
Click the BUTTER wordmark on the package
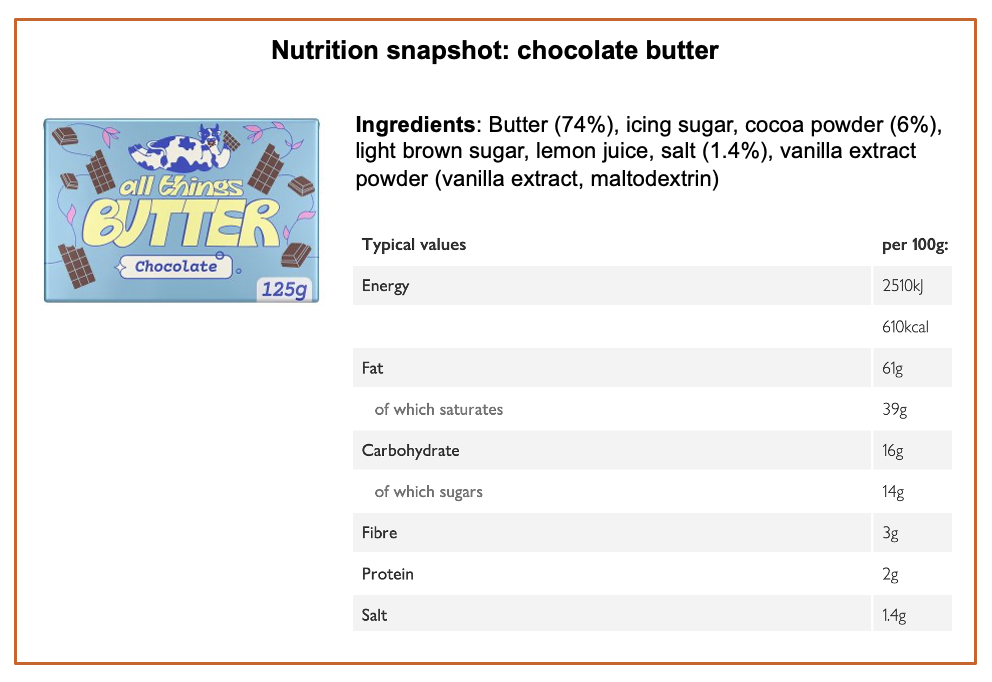[181, 223]
